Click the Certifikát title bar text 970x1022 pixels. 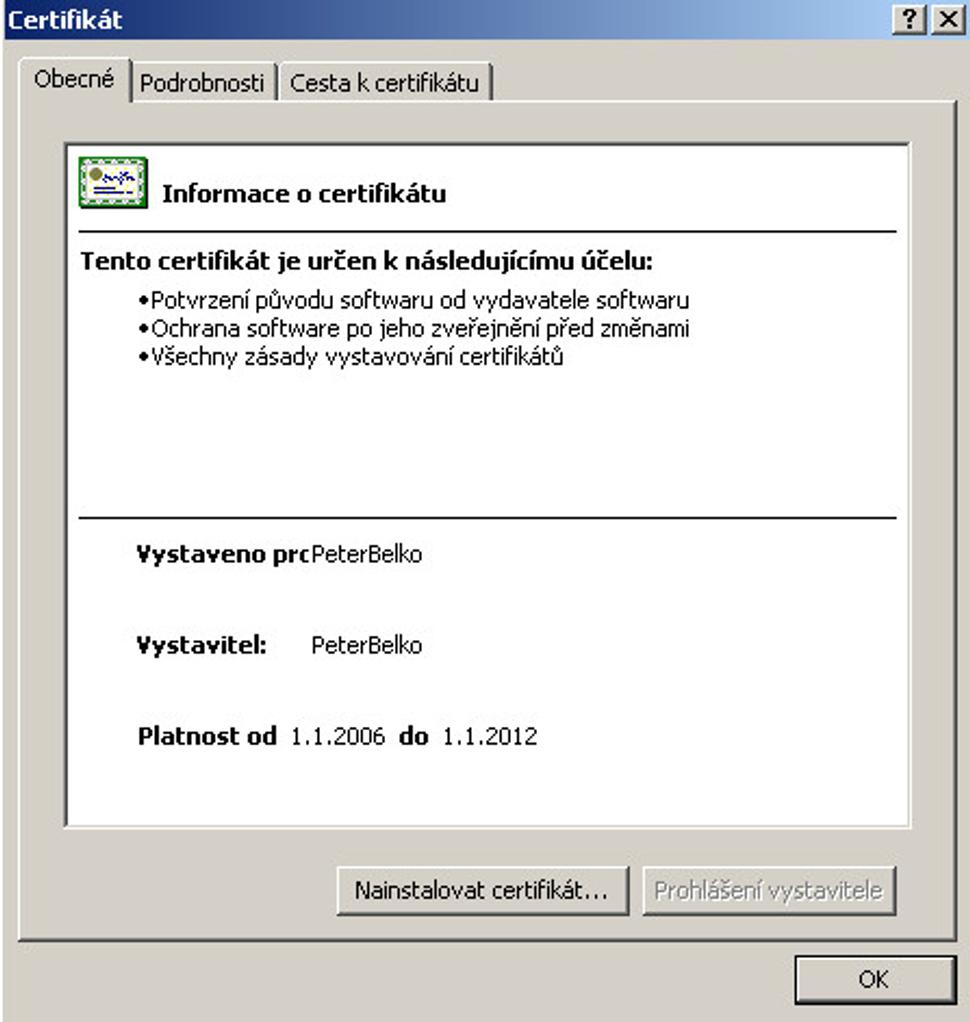(65, 20)
